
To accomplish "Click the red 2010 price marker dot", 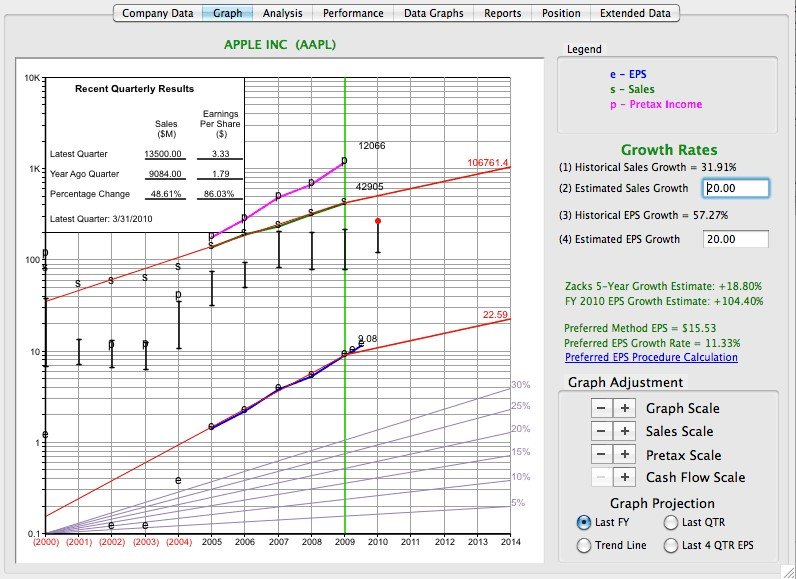I will click(378, 221).
